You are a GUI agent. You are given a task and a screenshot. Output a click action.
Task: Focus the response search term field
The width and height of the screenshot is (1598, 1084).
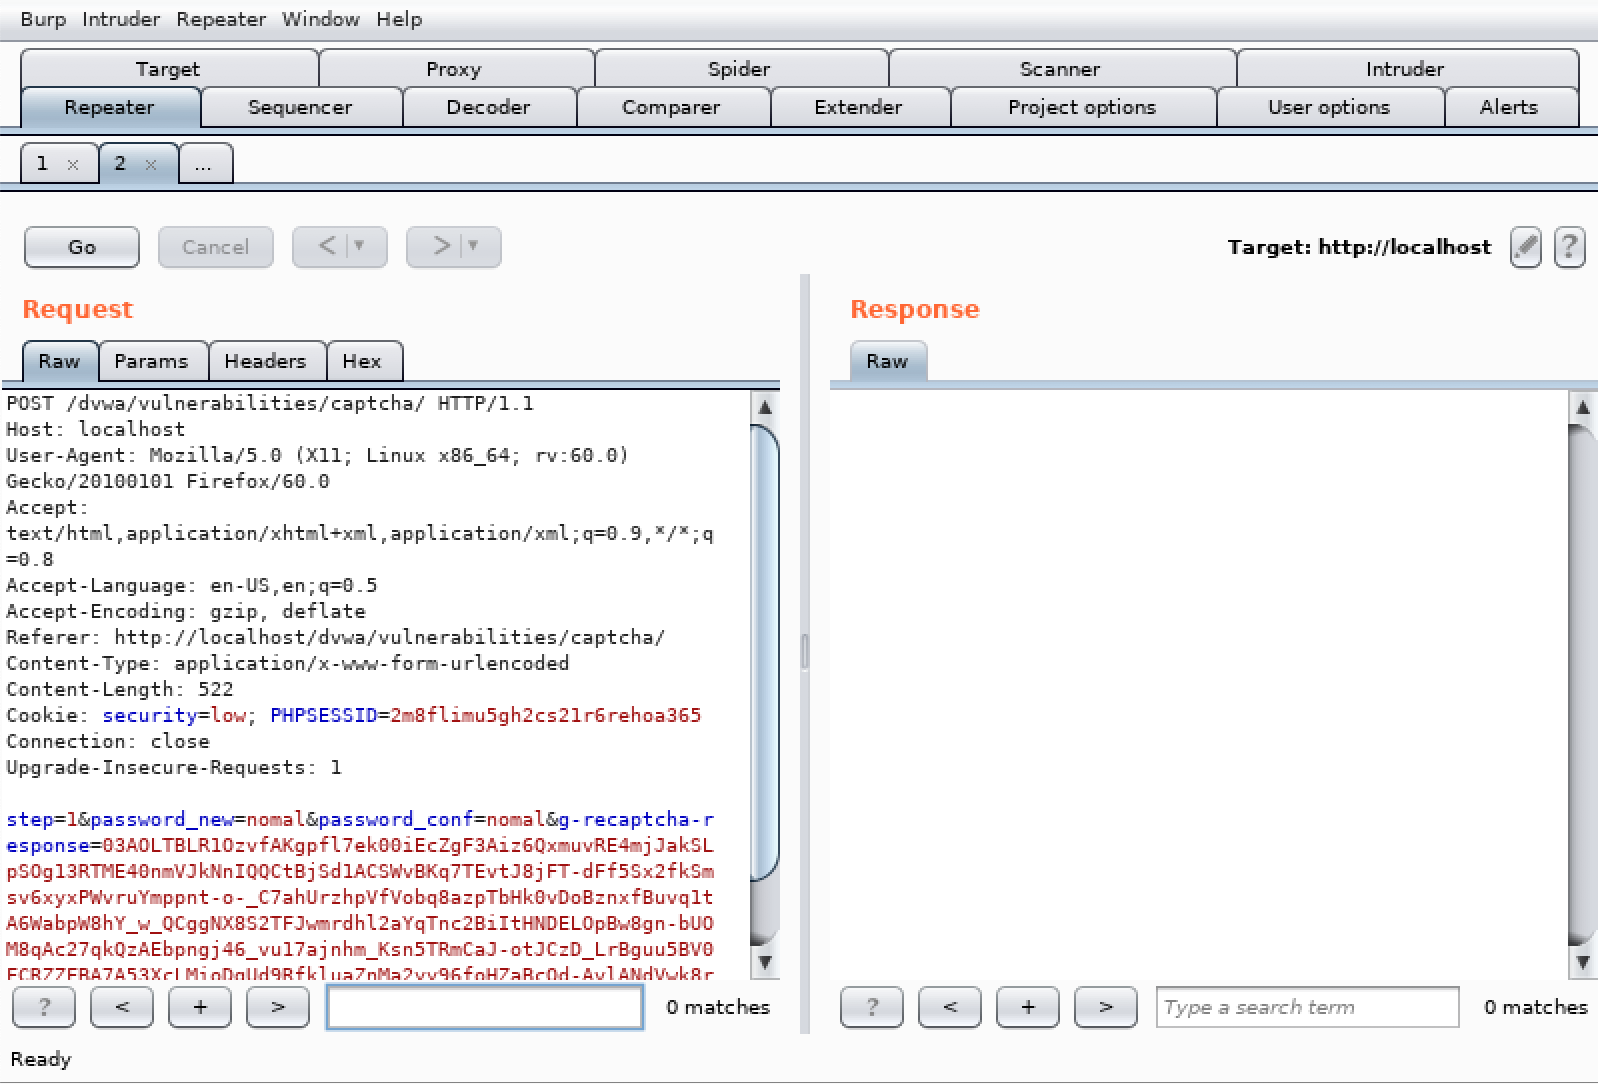click(x=1307, y=1007)
